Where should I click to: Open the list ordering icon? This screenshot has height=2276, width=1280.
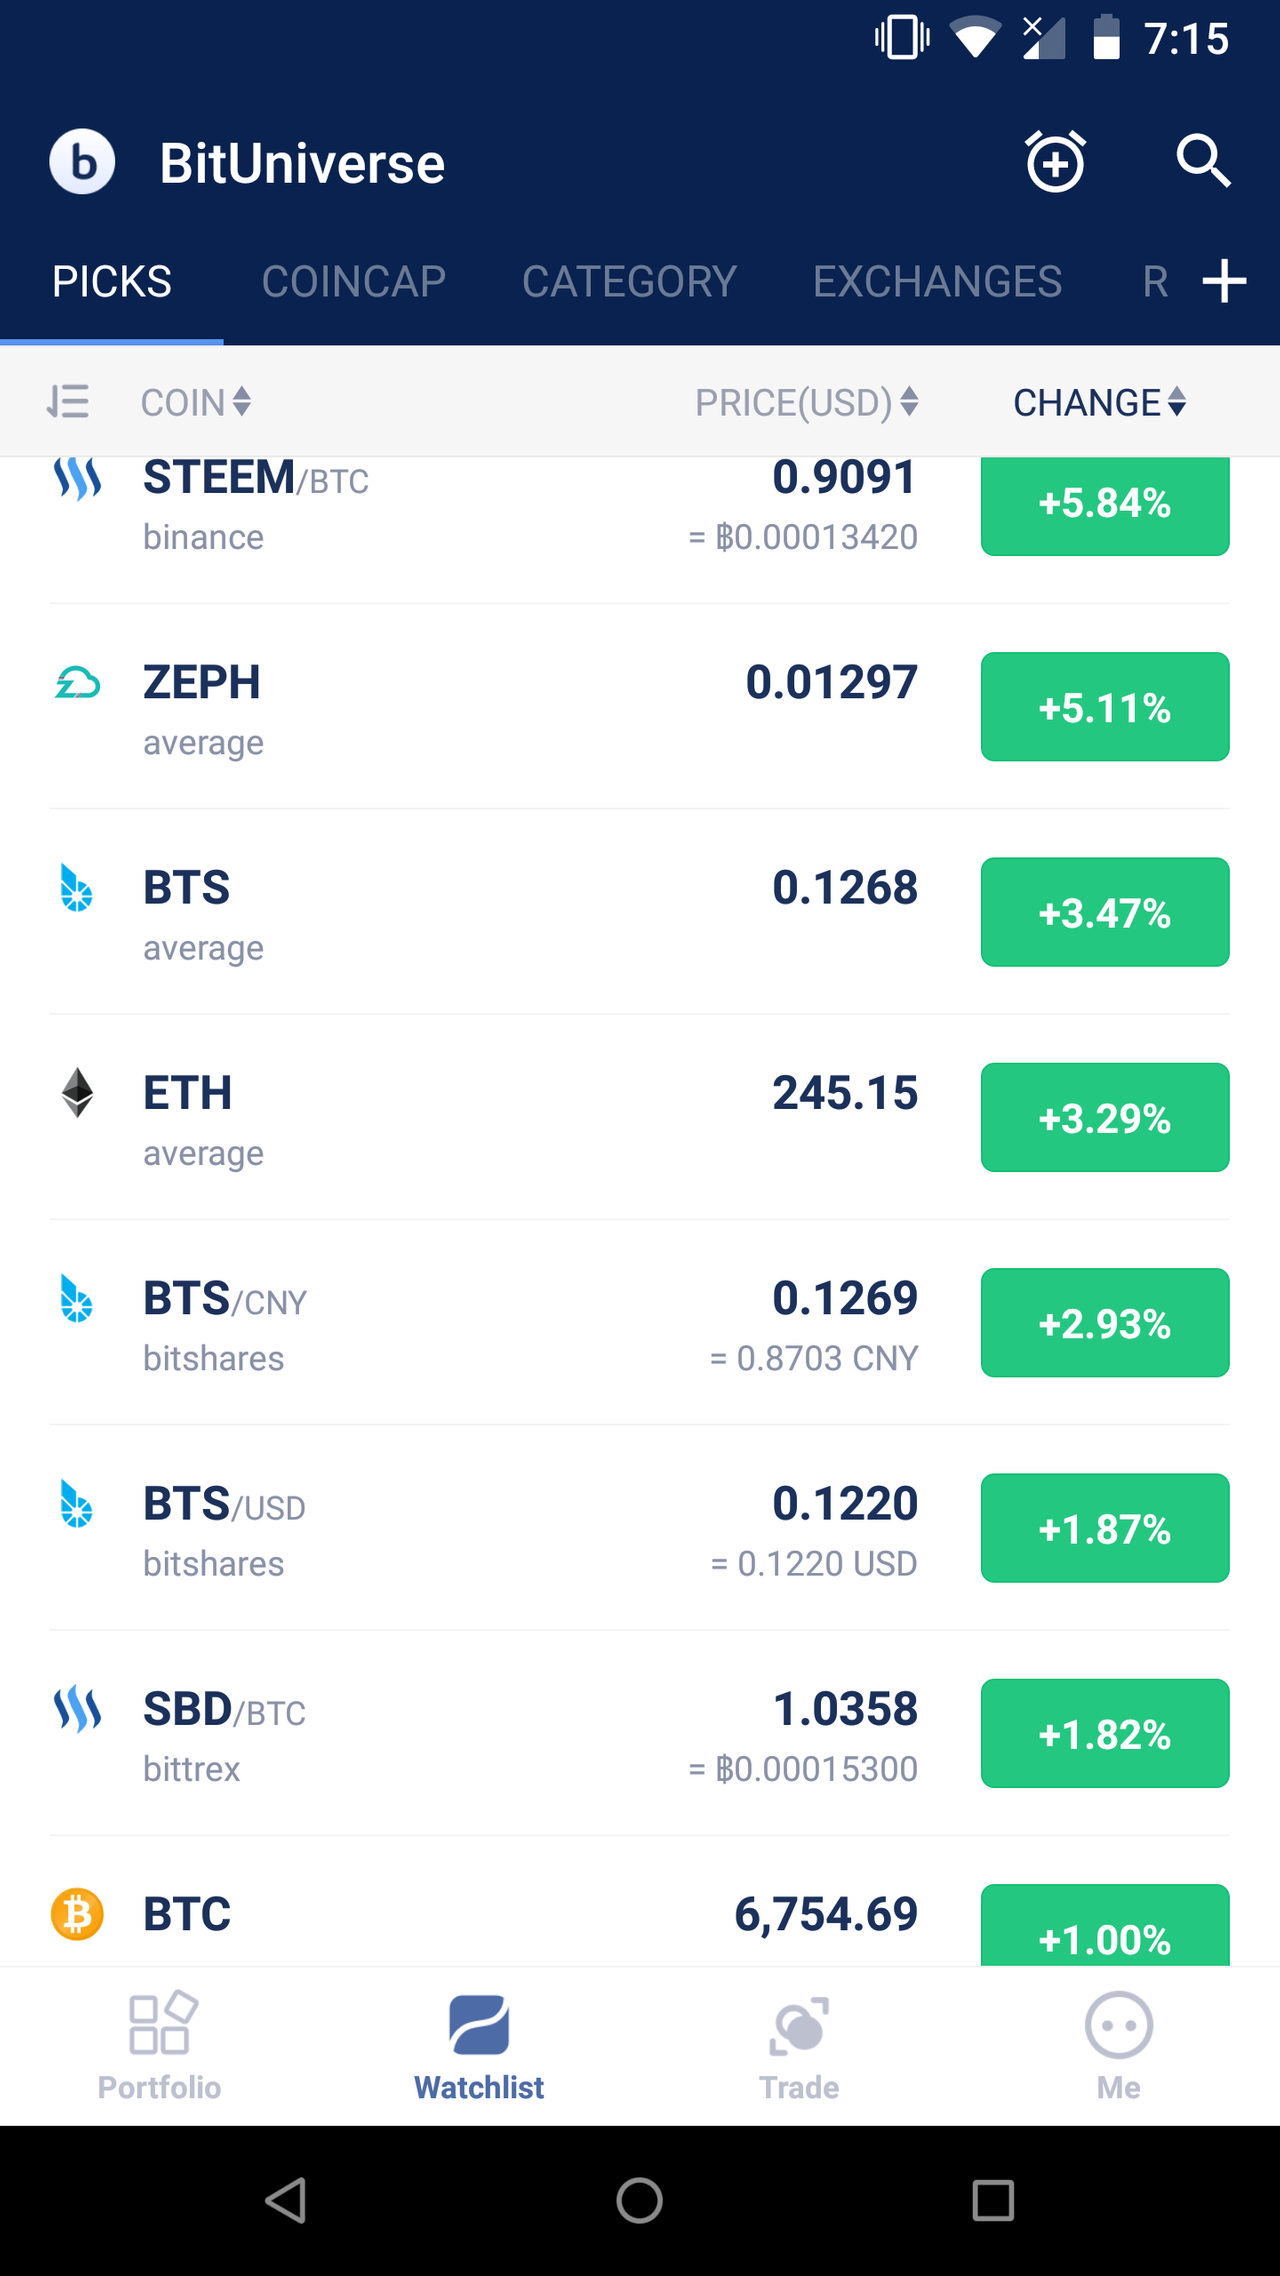pos(68,402)
